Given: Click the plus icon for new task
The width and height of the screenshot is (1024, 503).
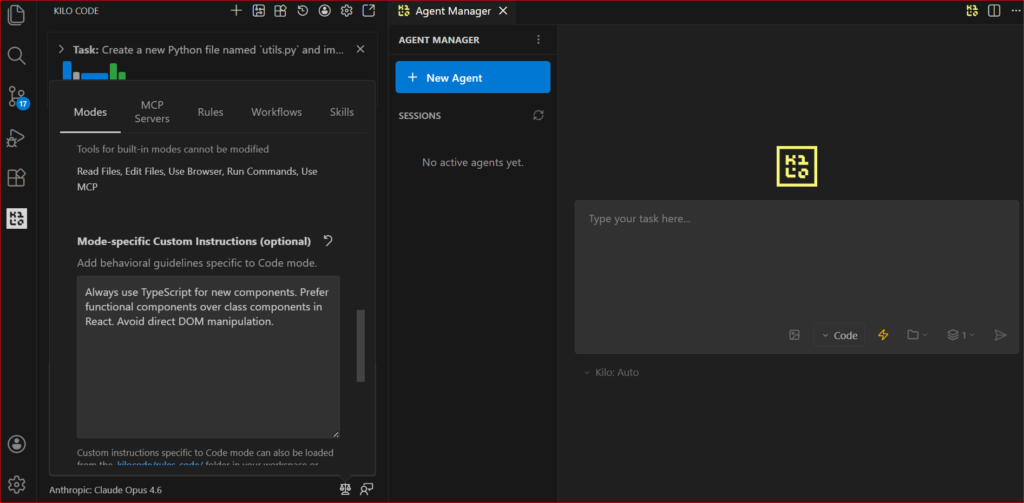Looking at the screenshot, I should [x=236, y=11].
